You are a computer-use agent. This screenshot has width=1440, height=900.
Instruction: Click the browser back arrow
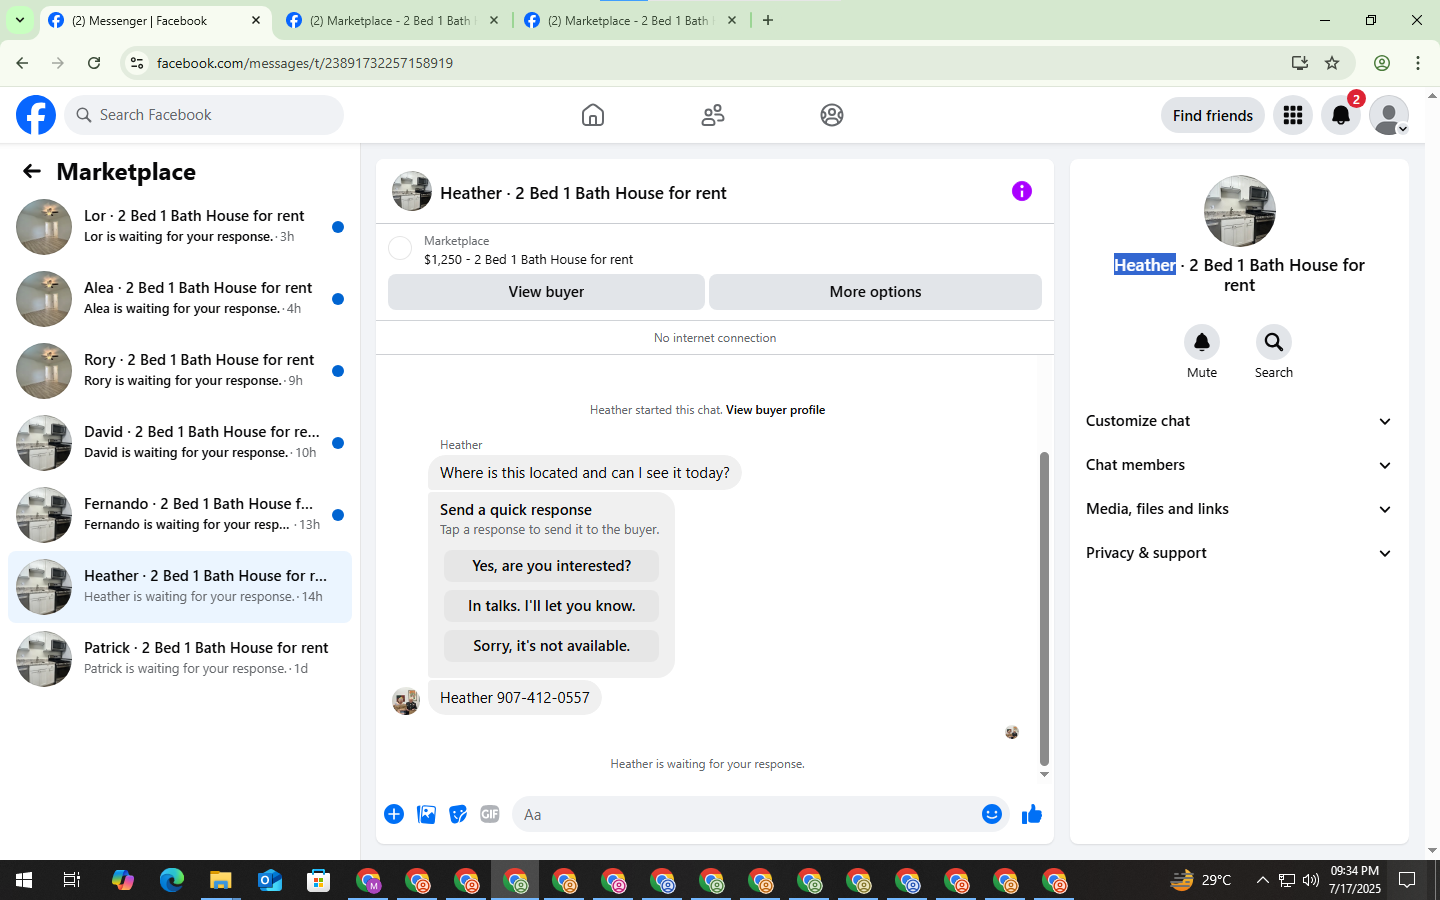22,63
